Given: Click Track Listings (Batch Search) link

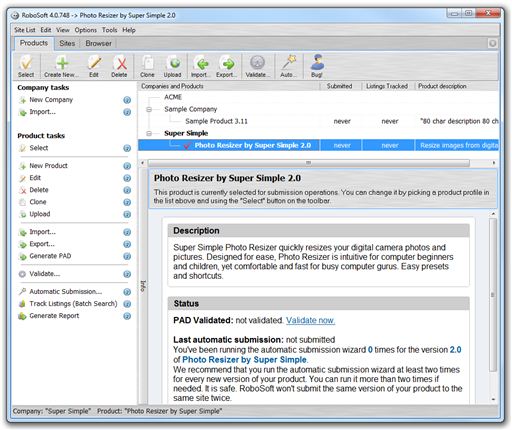Looking at the screenshot, I should (73, 304).
